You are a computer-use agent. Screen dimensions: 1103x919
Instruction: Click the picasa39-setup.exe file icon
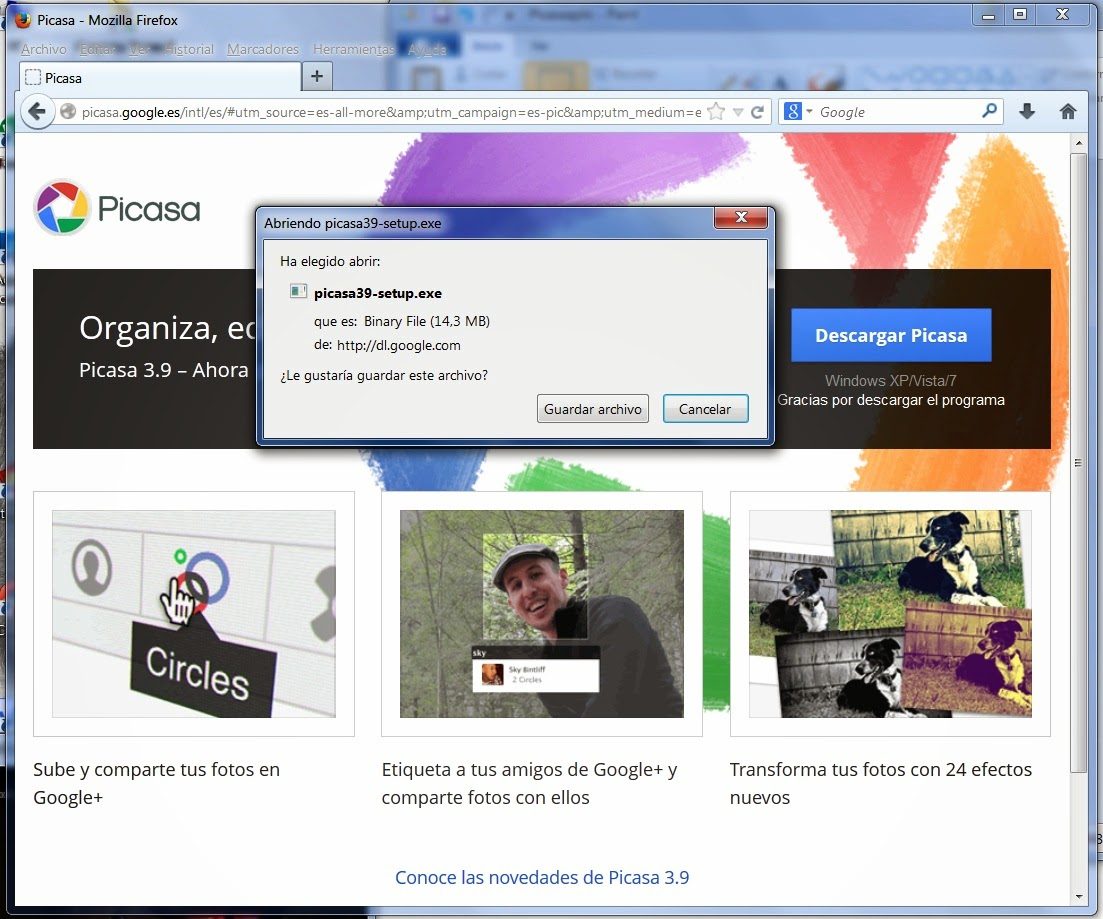point(298,291)
